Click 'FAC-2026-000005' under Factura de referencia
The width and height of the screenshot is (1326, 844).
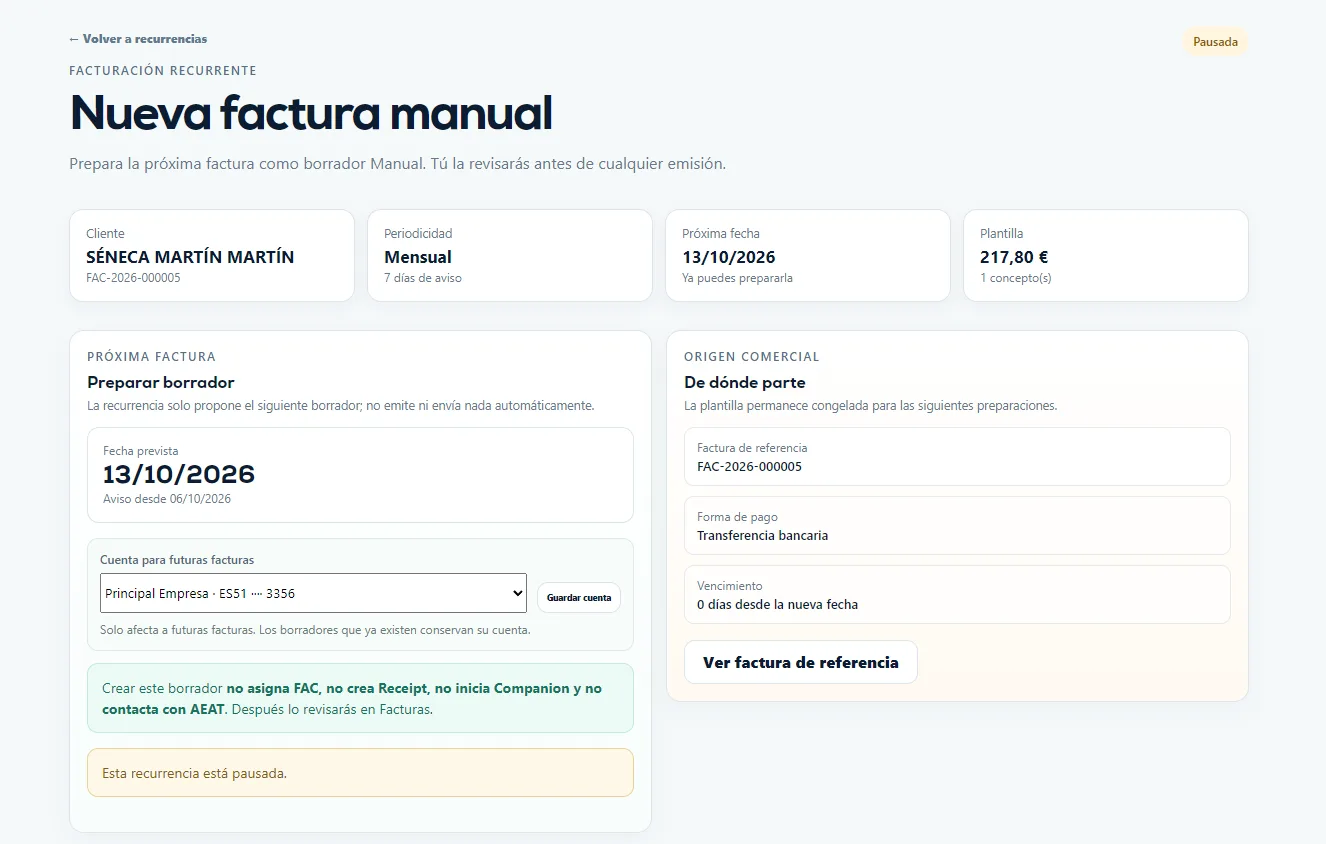[749, 467]
